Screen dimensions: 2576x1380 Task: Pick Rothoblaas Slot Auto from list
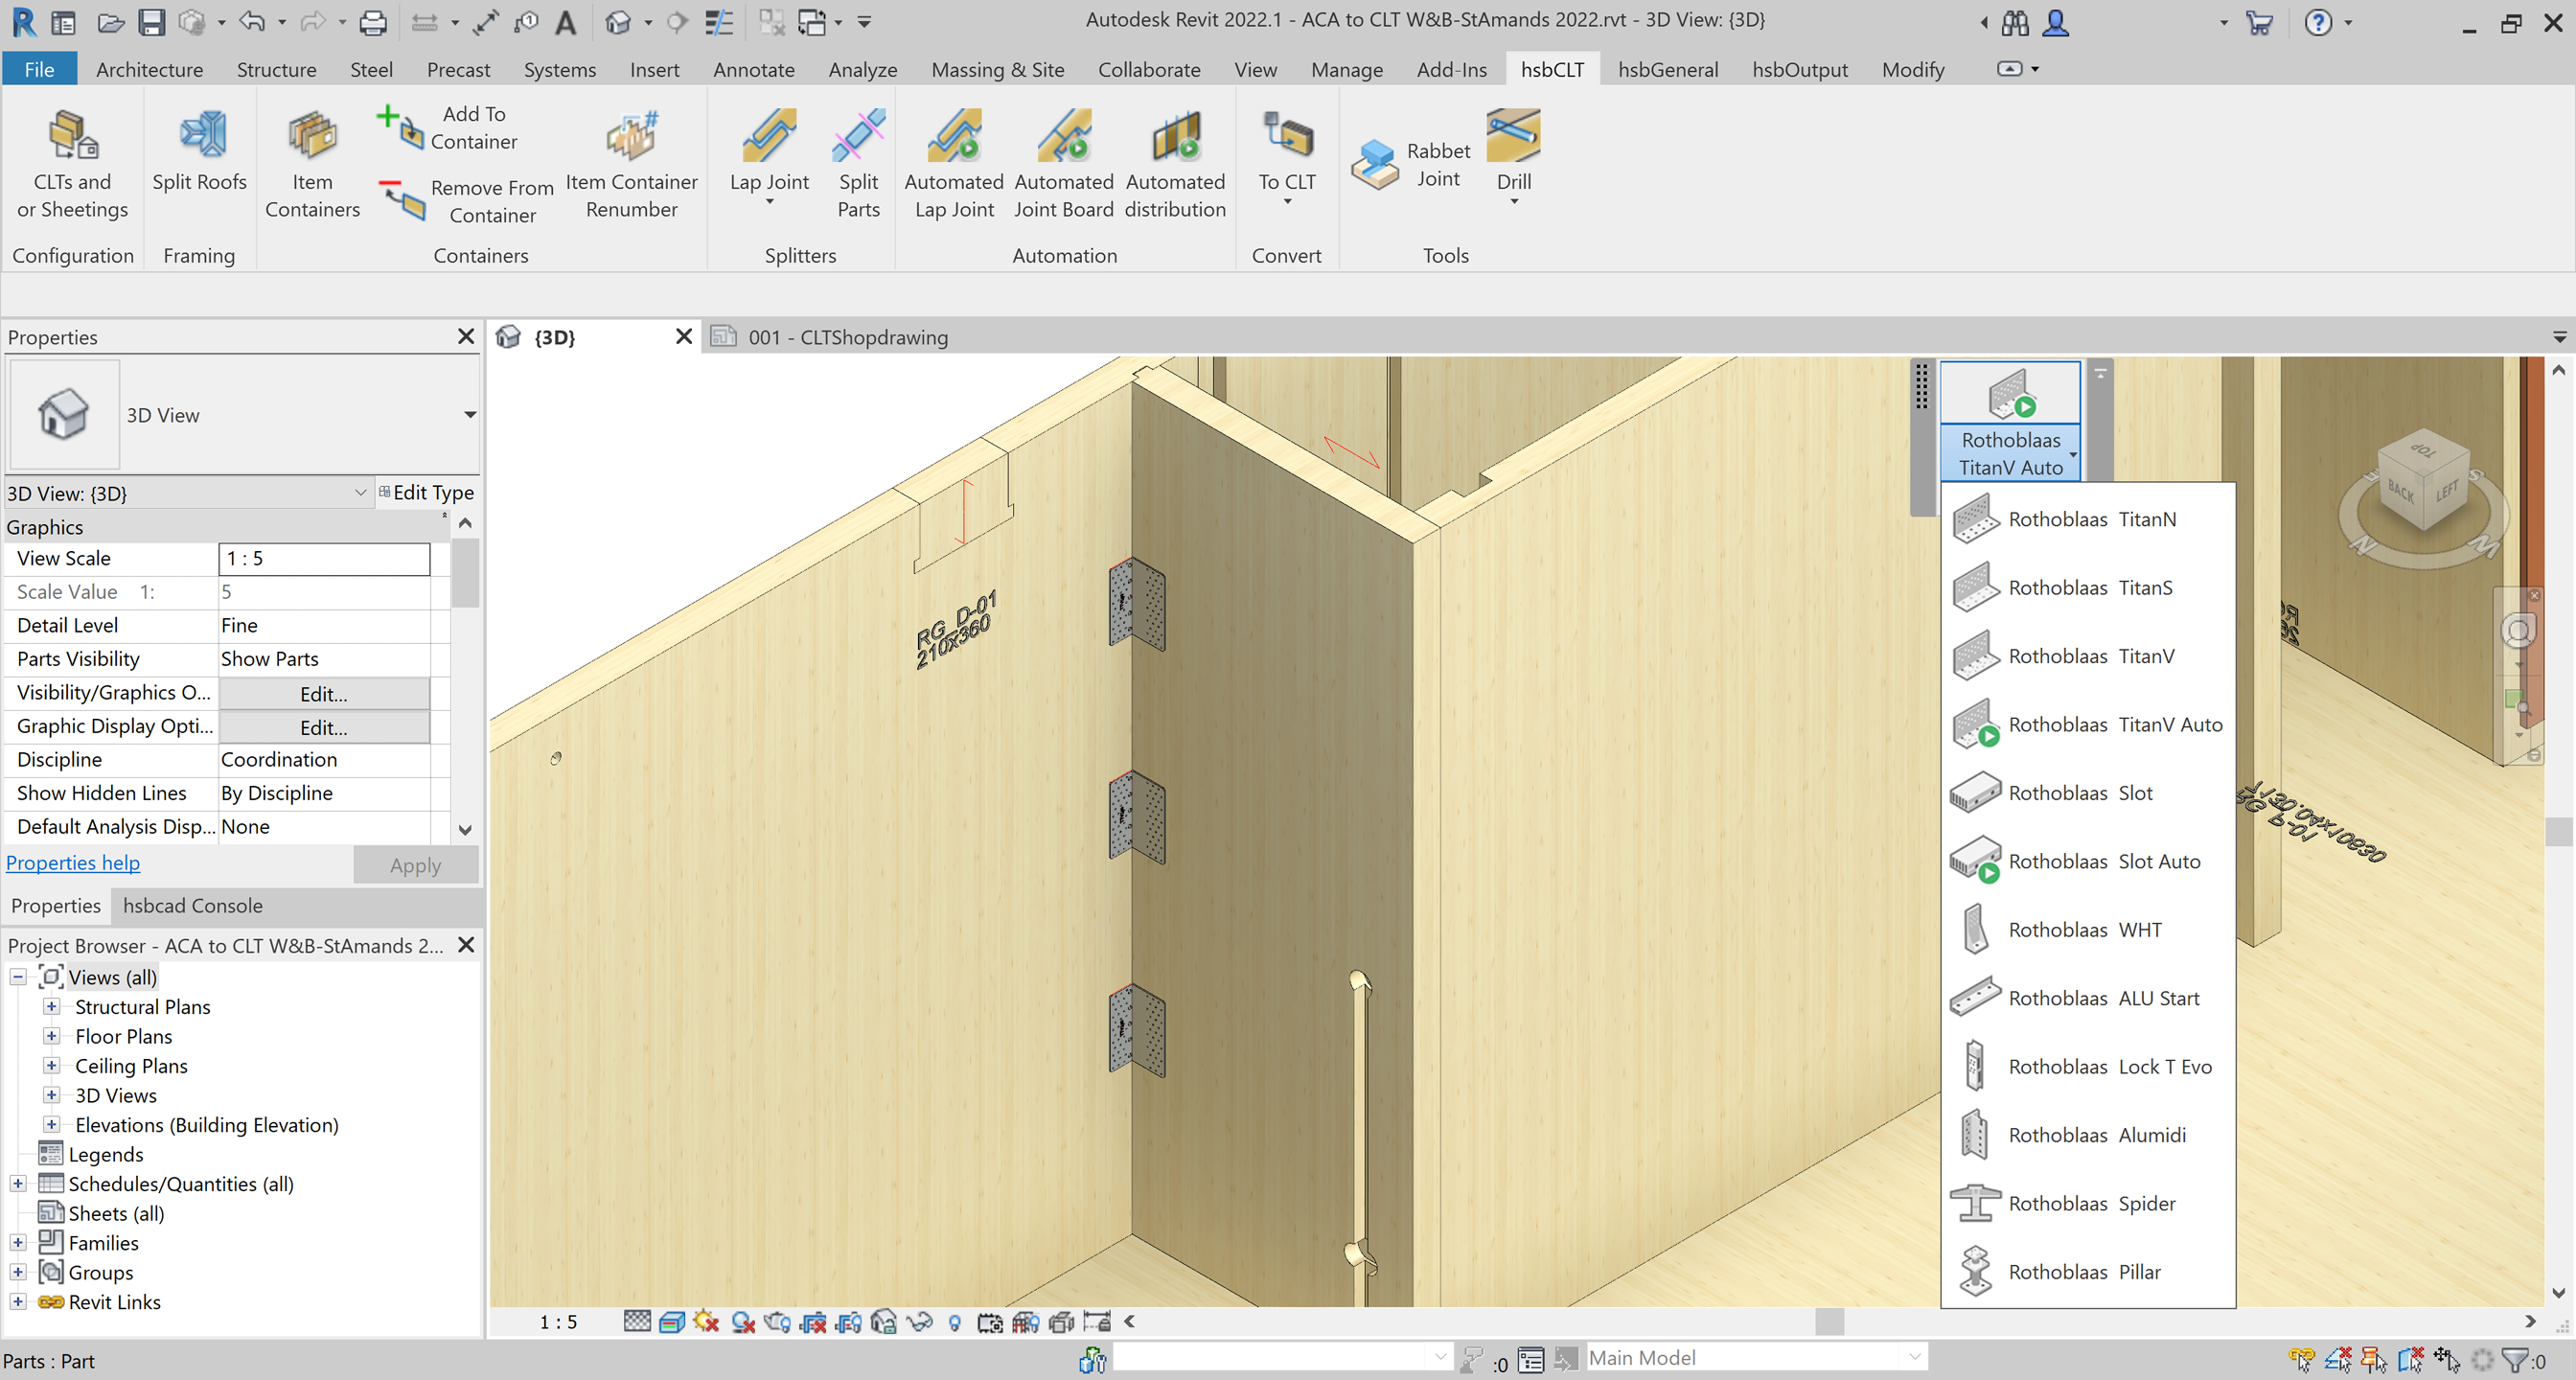(x=2103, y=861)
